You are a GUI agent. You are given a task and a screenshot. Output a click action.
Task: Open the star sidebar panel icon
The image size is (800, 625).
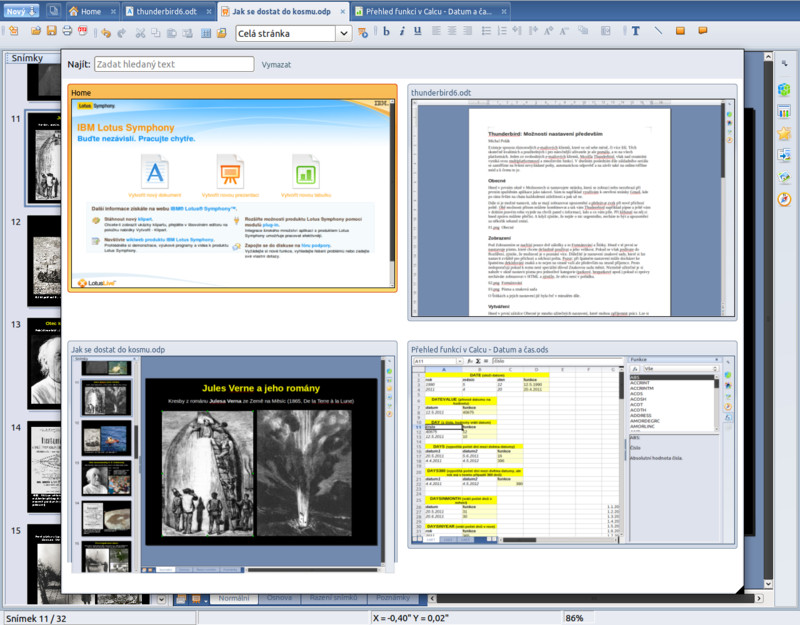[784, 133]
